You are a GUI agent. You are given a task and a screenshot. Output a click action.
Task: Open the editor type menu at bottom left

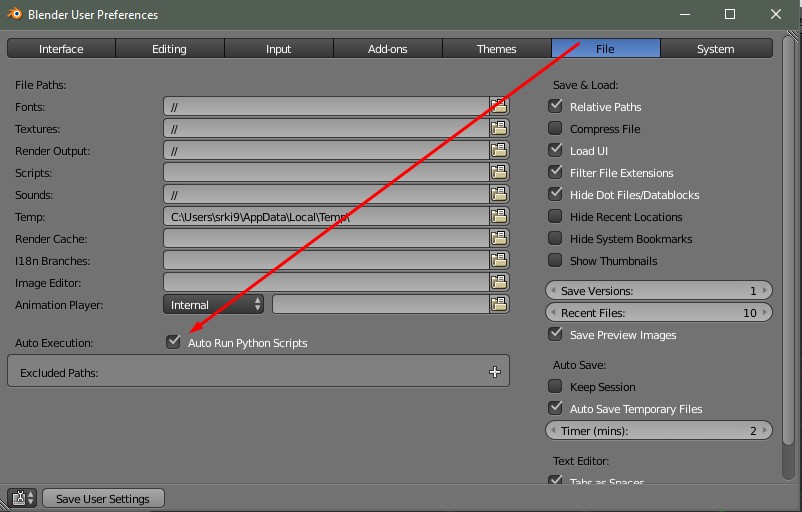(22, 498)
